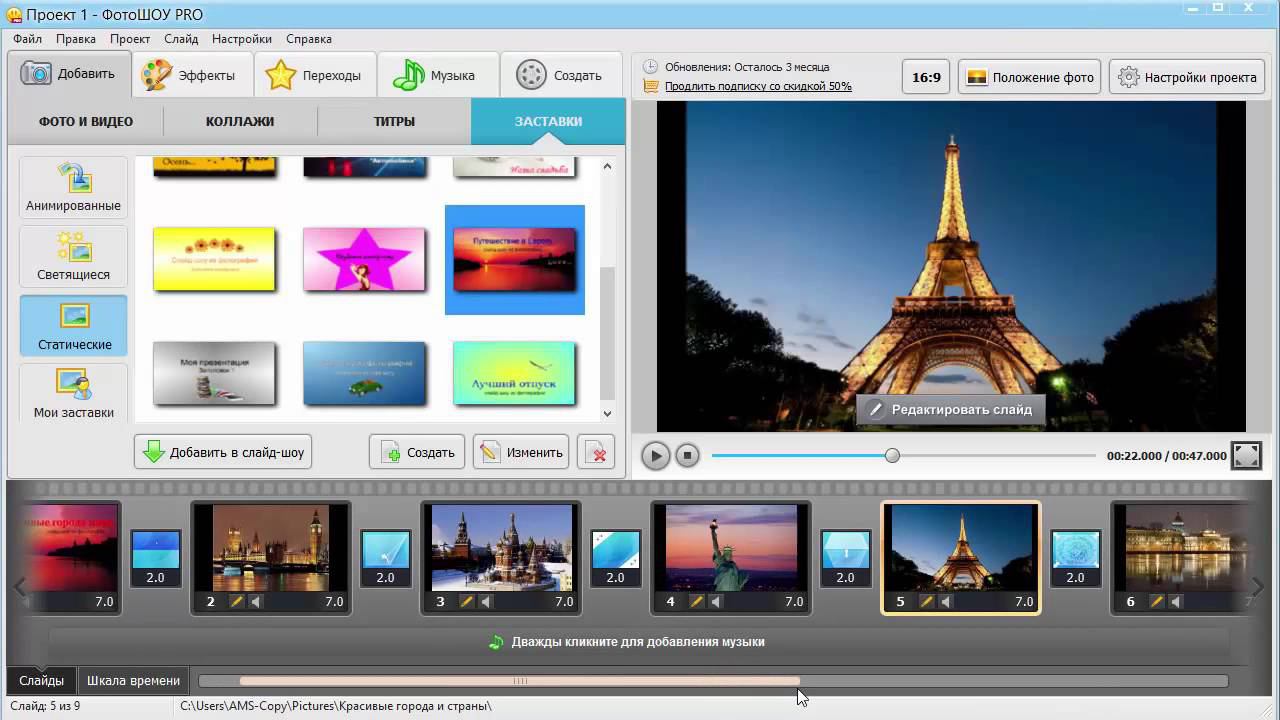Open the Настройки menu
The height and width of the screenshot is (720, 1280).
click(x=242, y=39)
